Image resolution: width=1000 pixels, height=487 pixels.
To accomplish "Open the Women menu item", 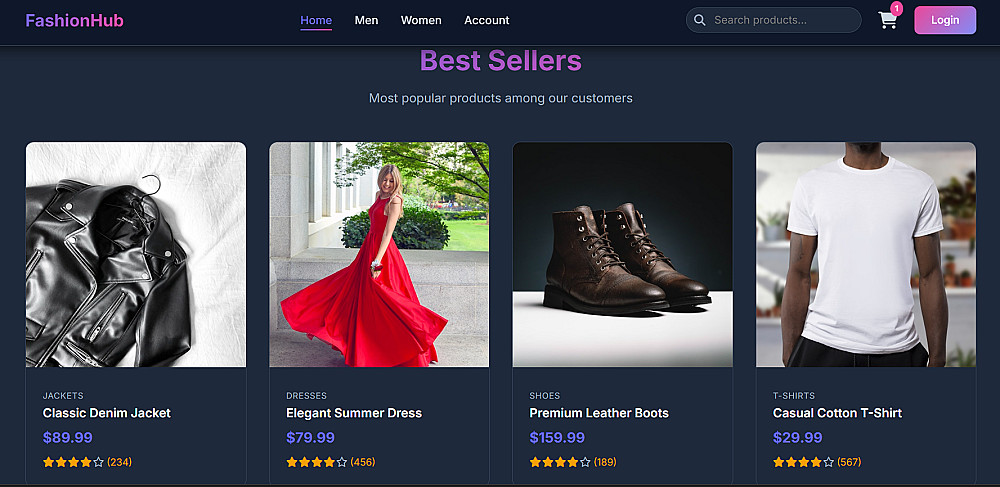I will click(421, 20).
